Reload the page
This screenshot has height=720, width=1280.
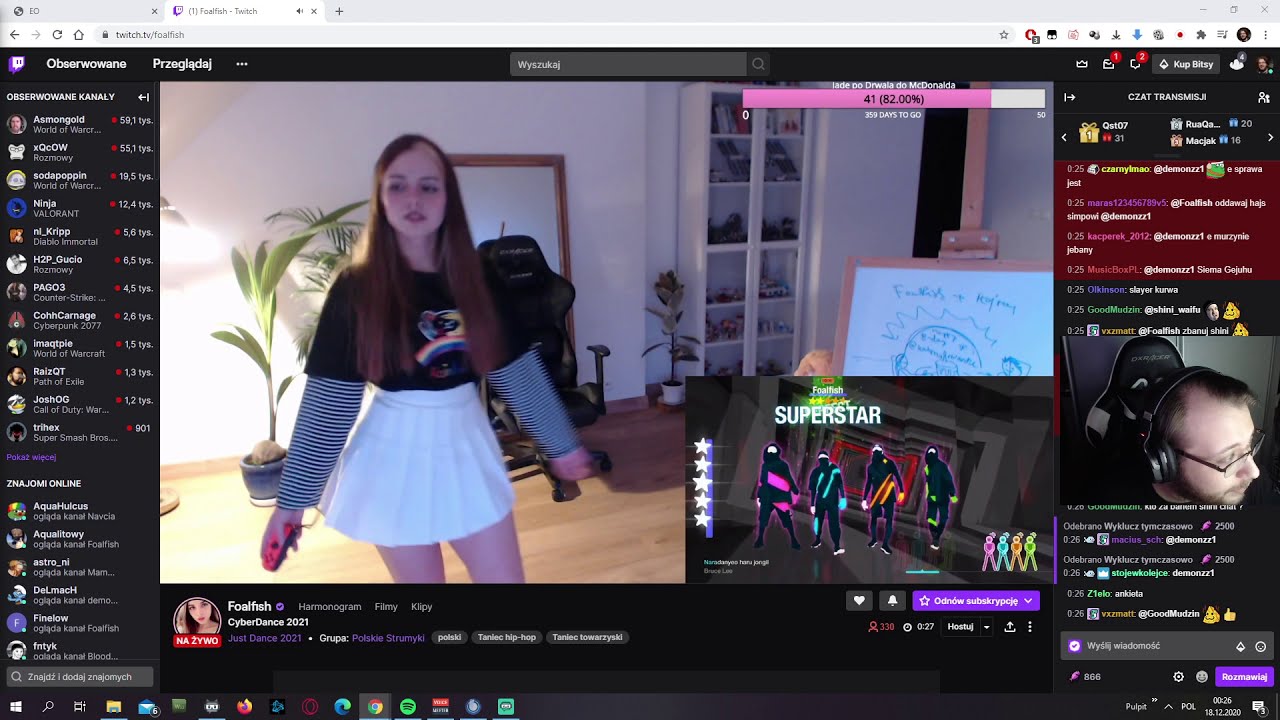57,35
